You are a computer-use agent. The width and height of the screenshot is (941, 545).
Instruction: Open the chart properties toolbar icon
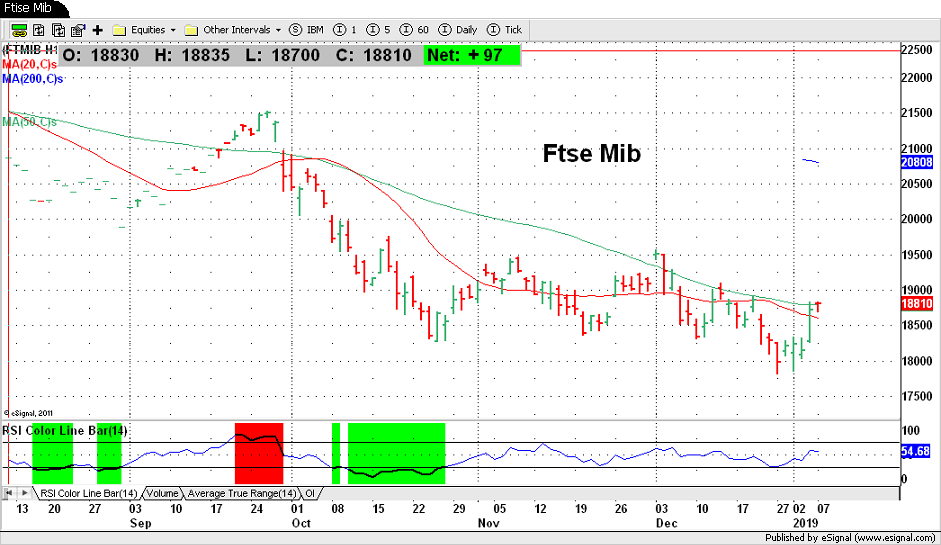tap(78, 30)
